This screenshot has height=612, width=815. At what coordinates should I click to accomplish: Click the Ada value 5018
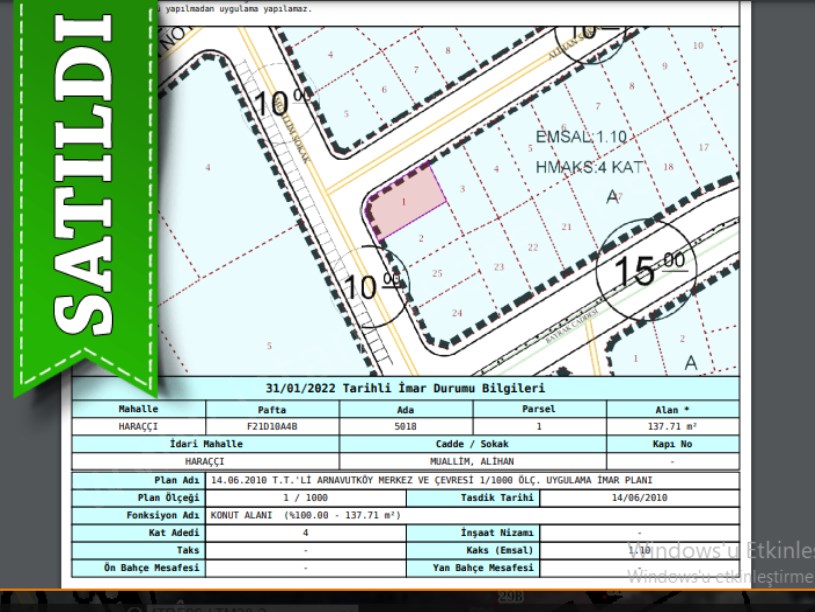click(x=405, y=426)
